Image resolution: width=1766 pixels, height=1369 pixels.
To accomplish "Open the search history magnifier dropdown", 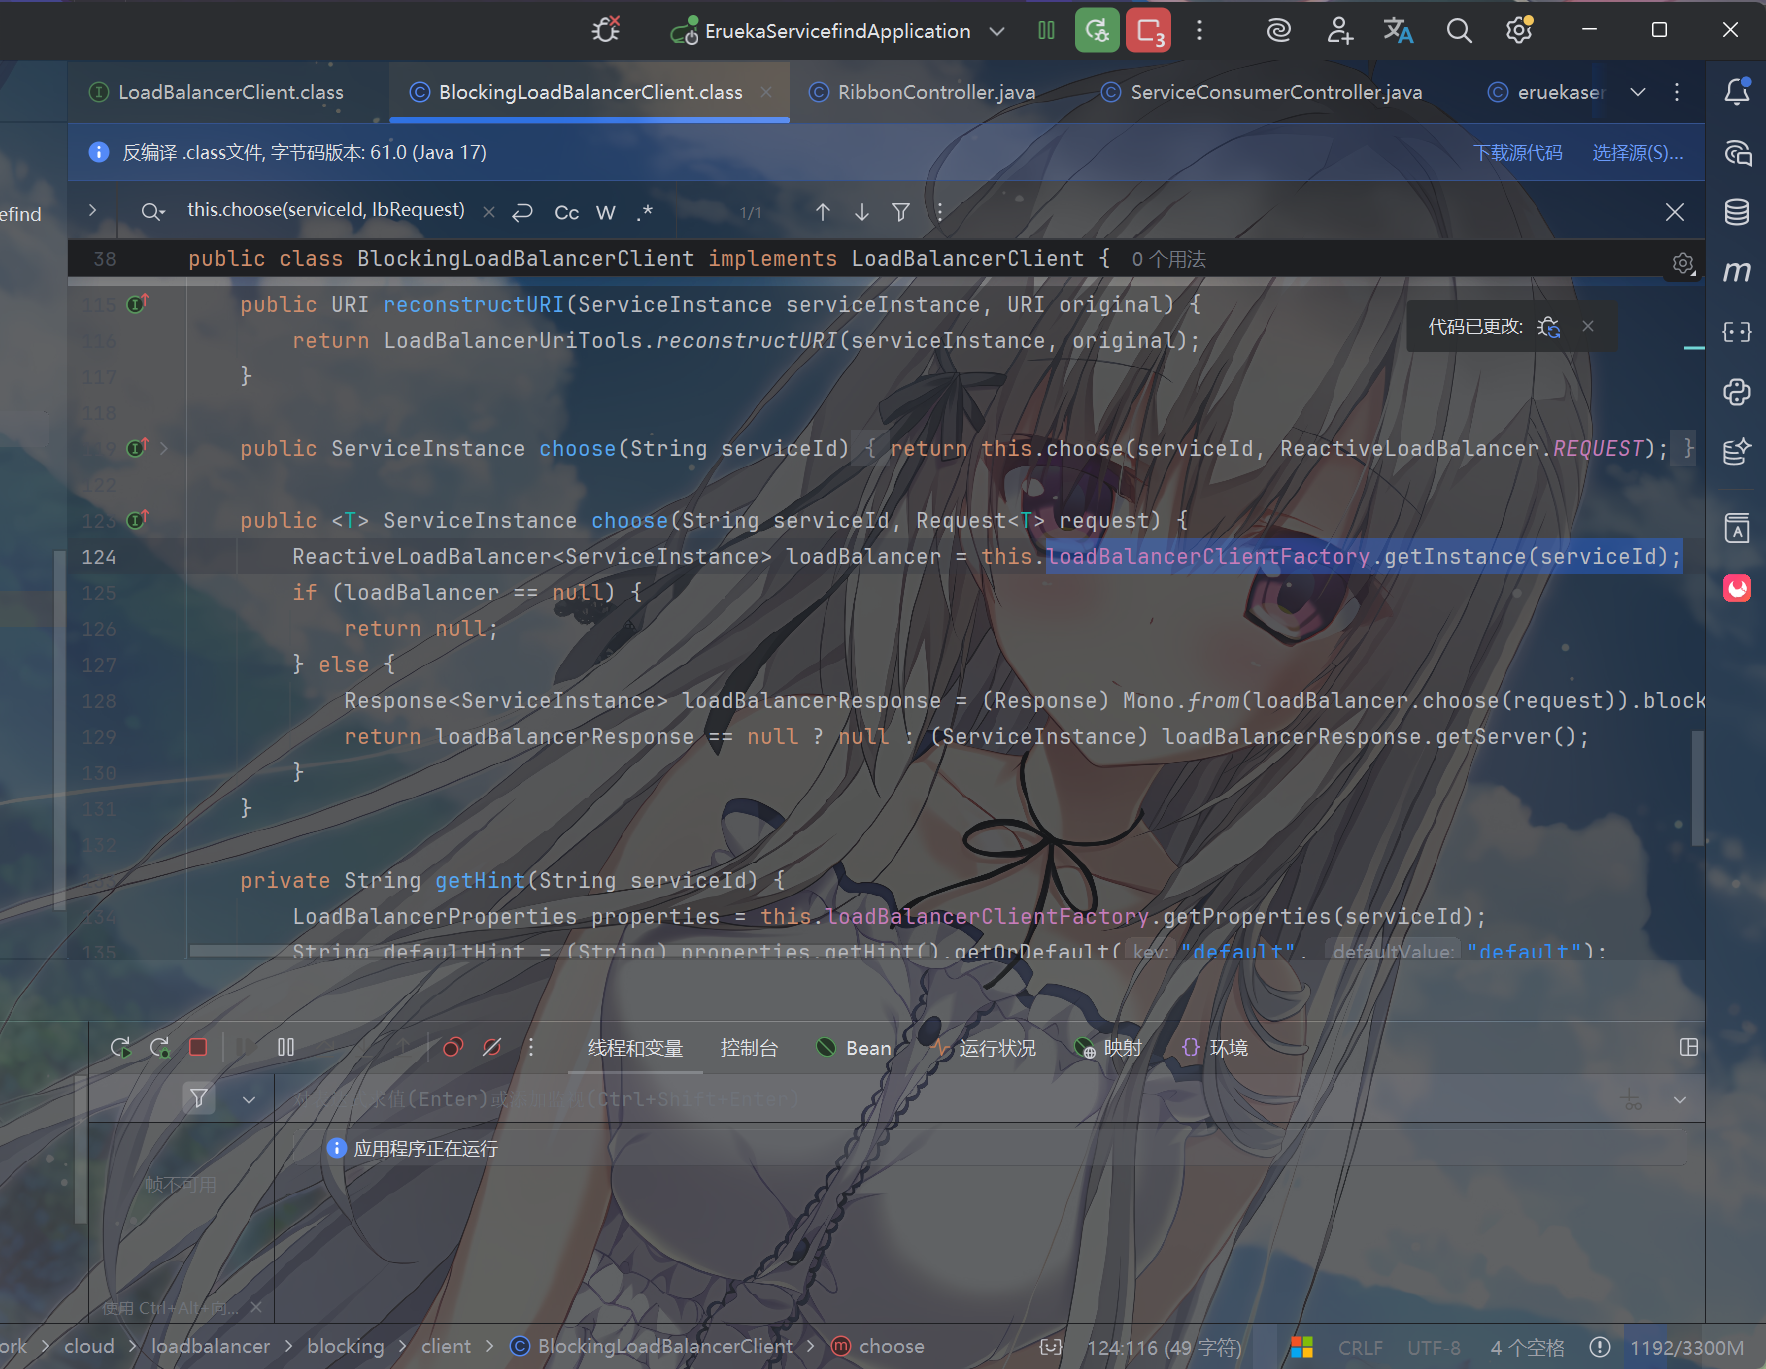I will [x=153, y=211].
